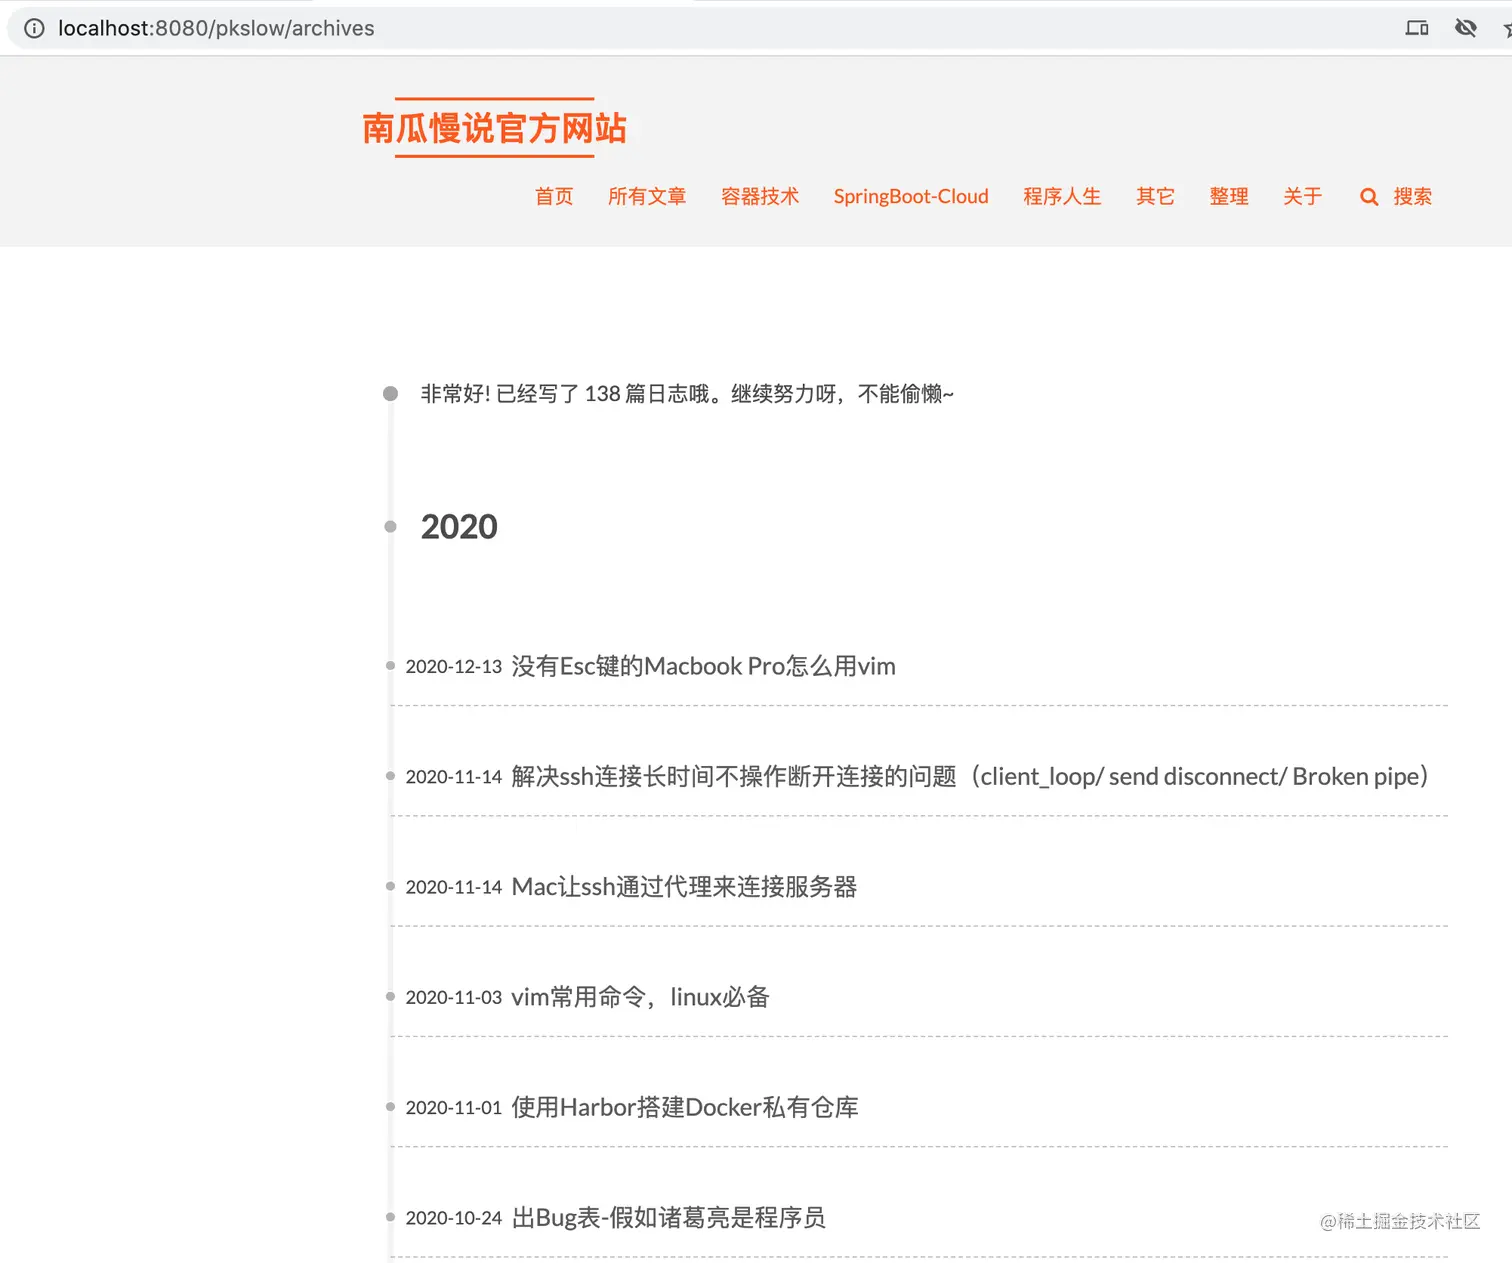The image size is (1512, 1263).
Task: Click the date 2020-11-03
Action: [x=454, y=998]
